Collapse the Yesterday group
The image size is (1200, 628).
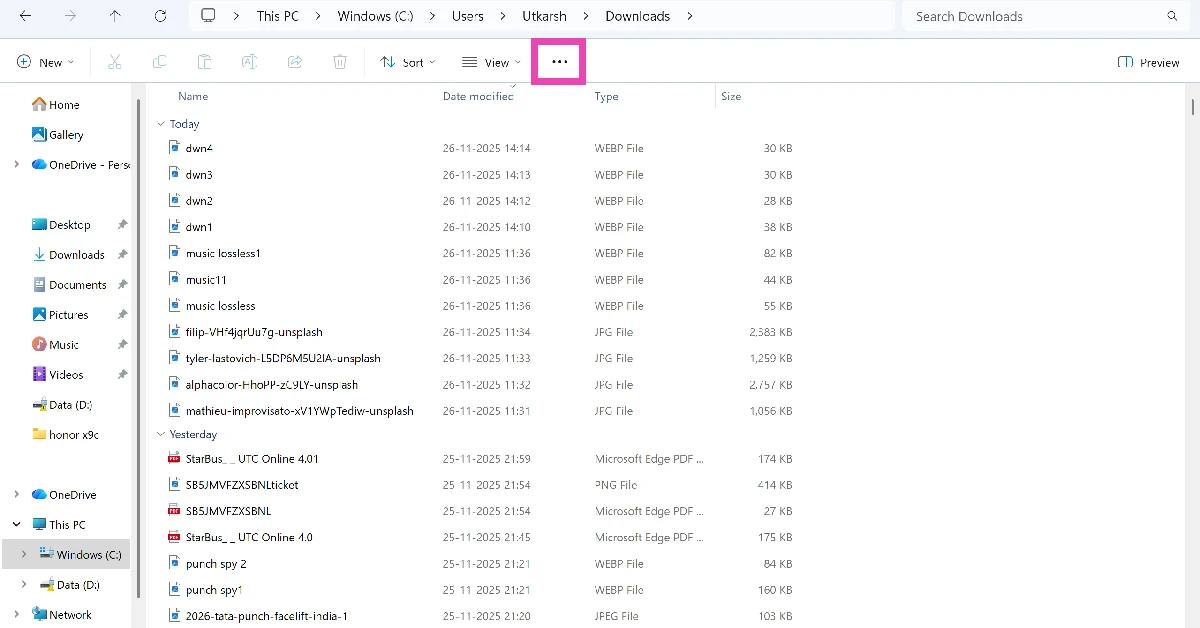click(x=162, y=434)
